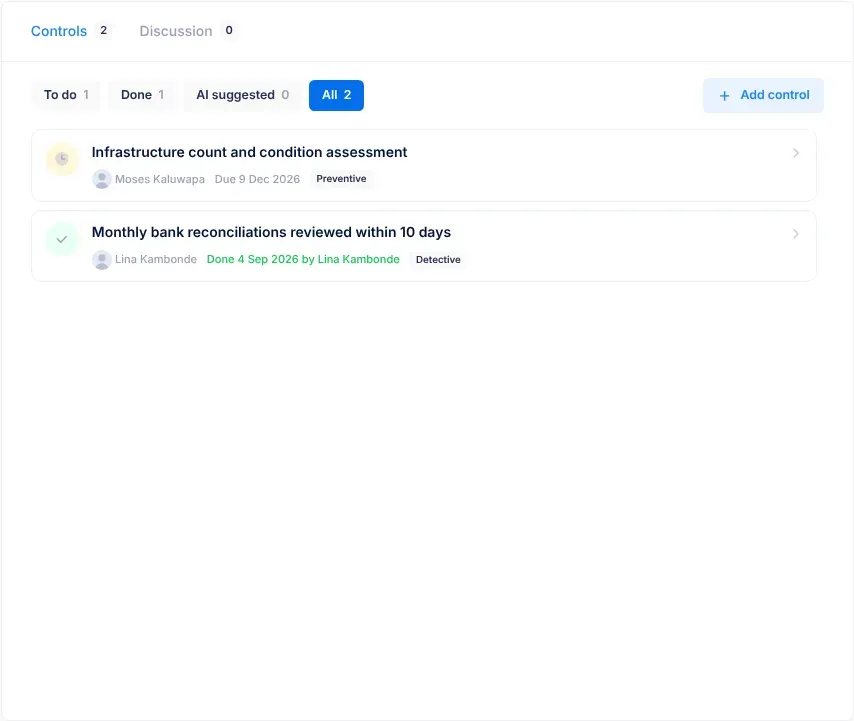Click the Moses Kaluwapa name
854x721 pixels.
(x=160, y=179)
